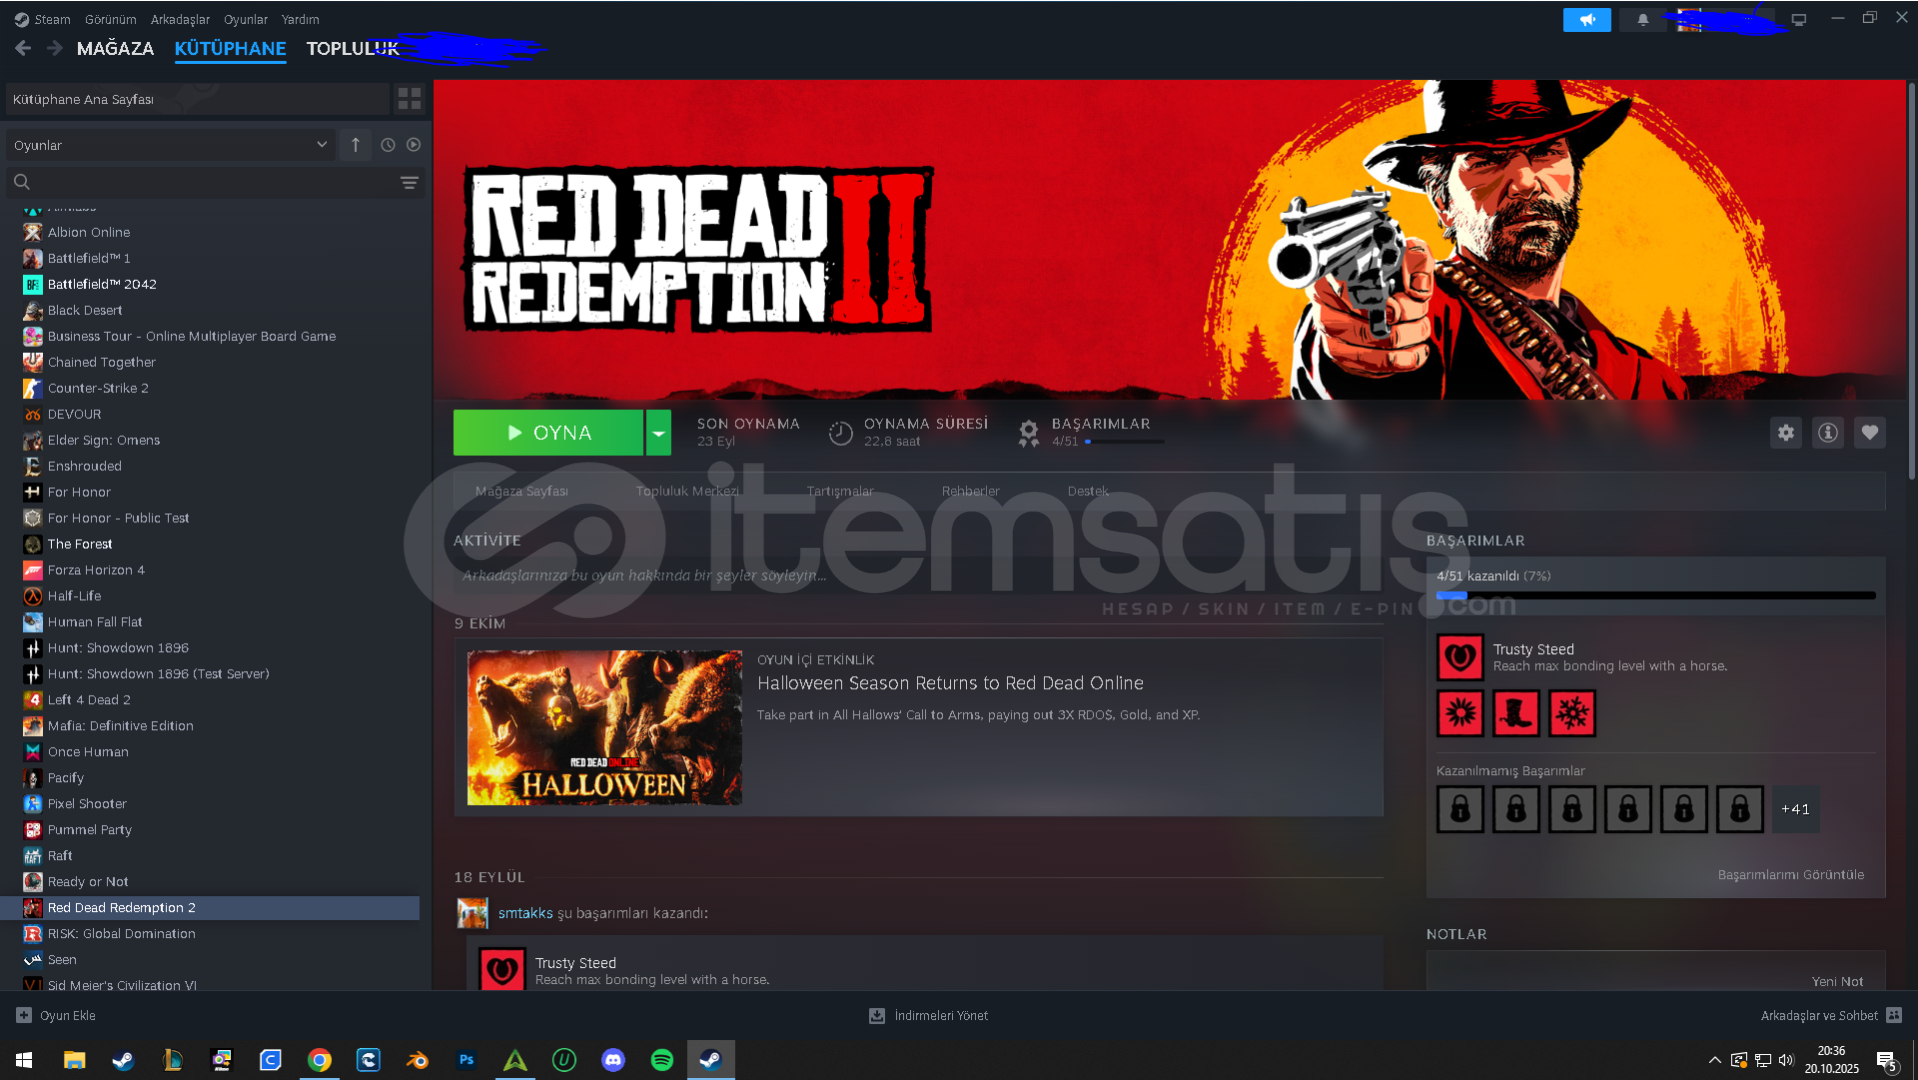The height and width of the screenshot is (1080, 1918).
Task: Click the first locked achievement icon
Action: [1460, 809]
